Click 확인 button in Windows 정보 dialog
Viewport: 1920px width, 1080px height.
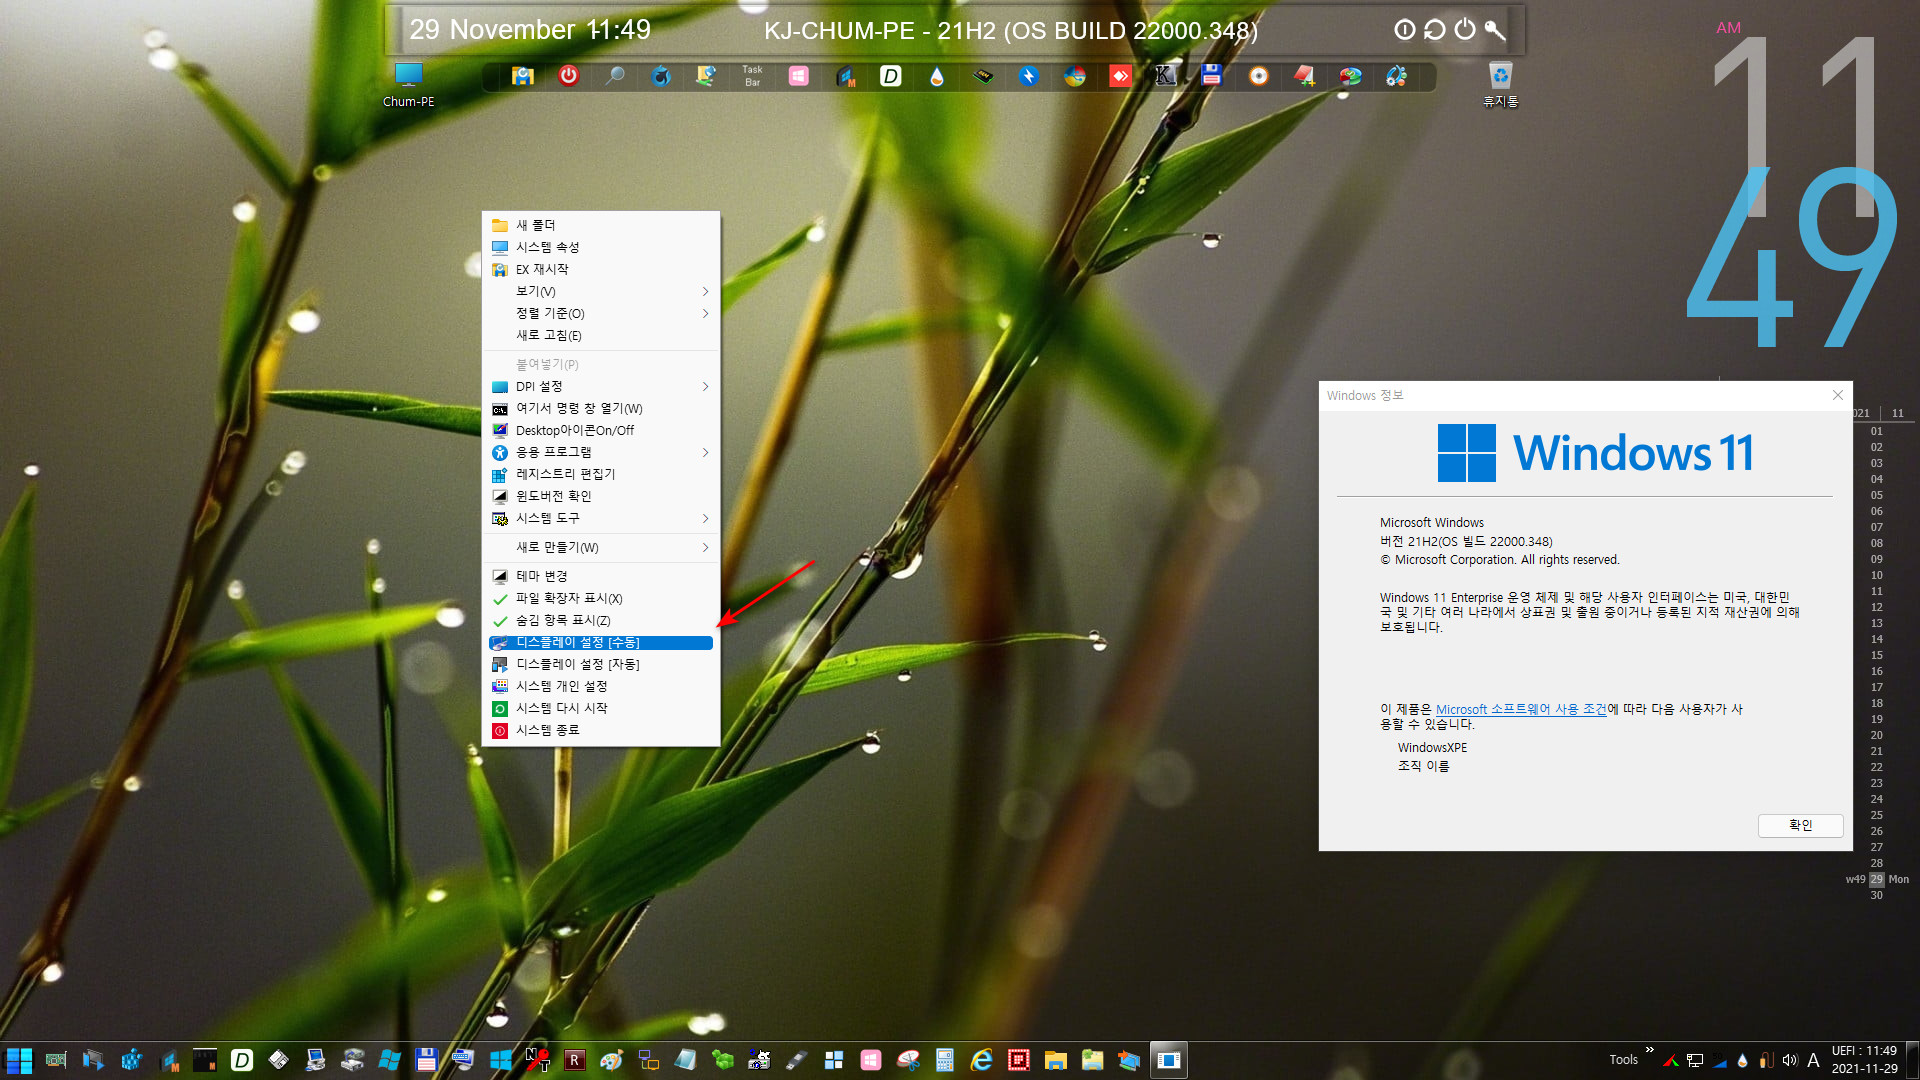(x=1800, y=825)
